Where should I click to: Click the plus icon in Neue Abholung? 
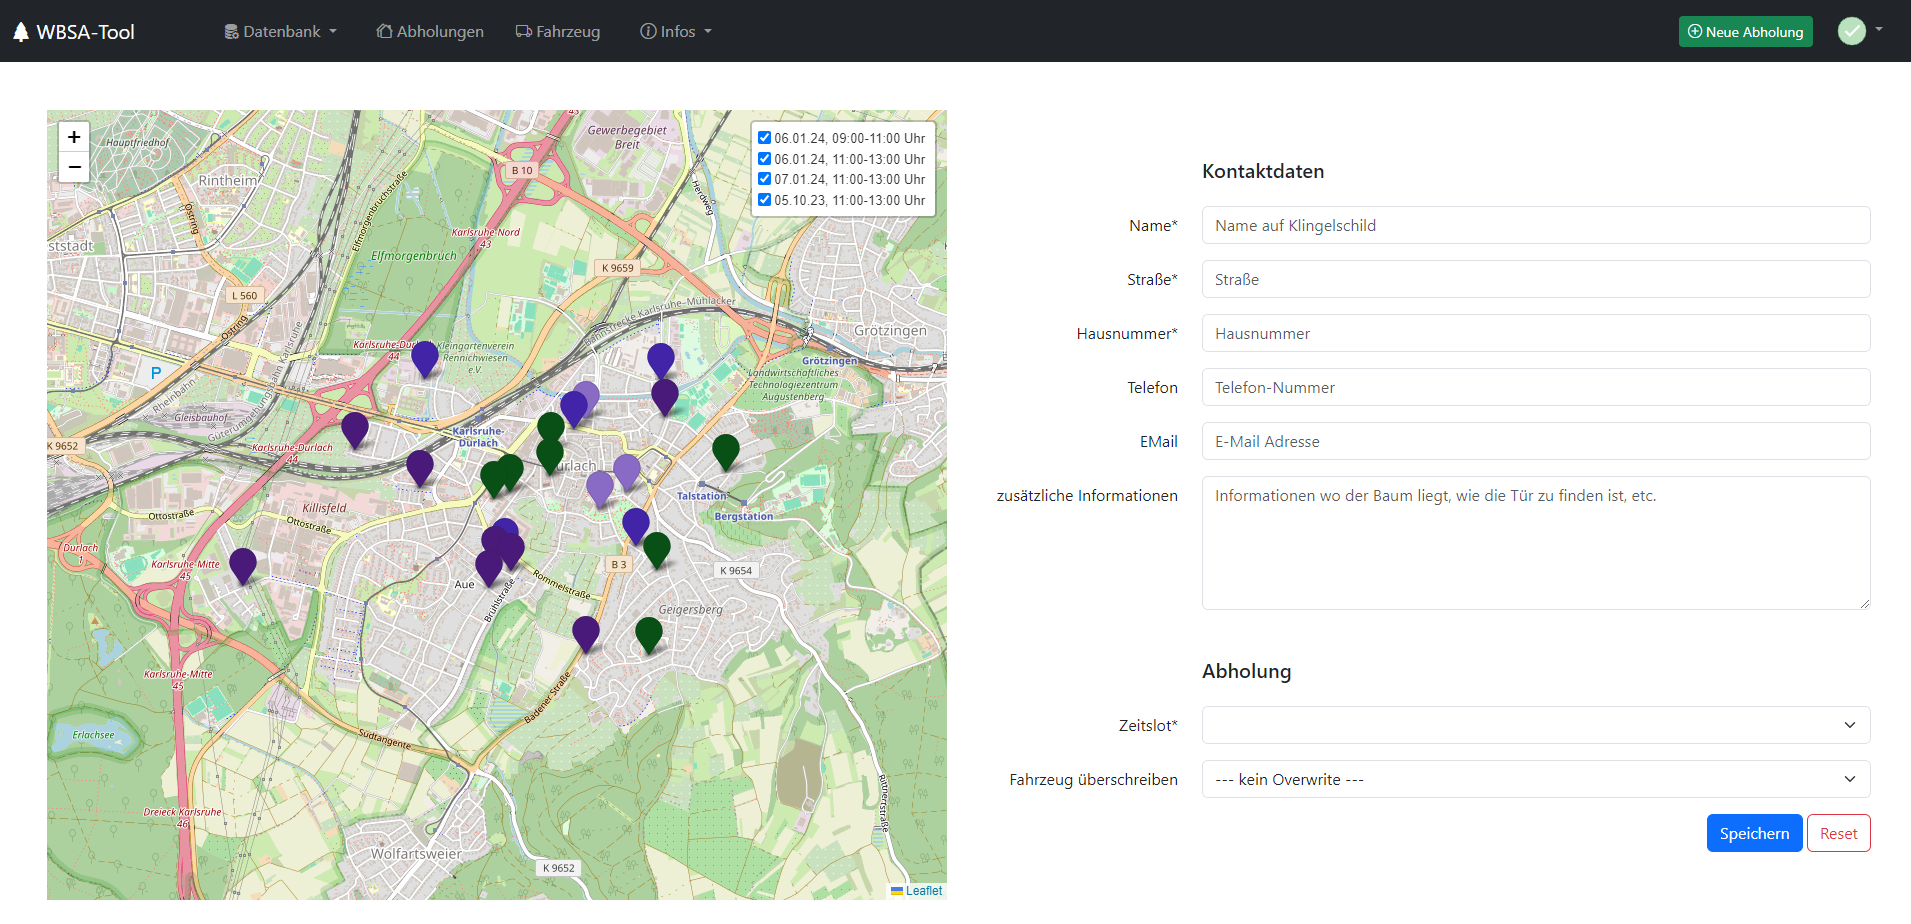[x=1695, y=31]
